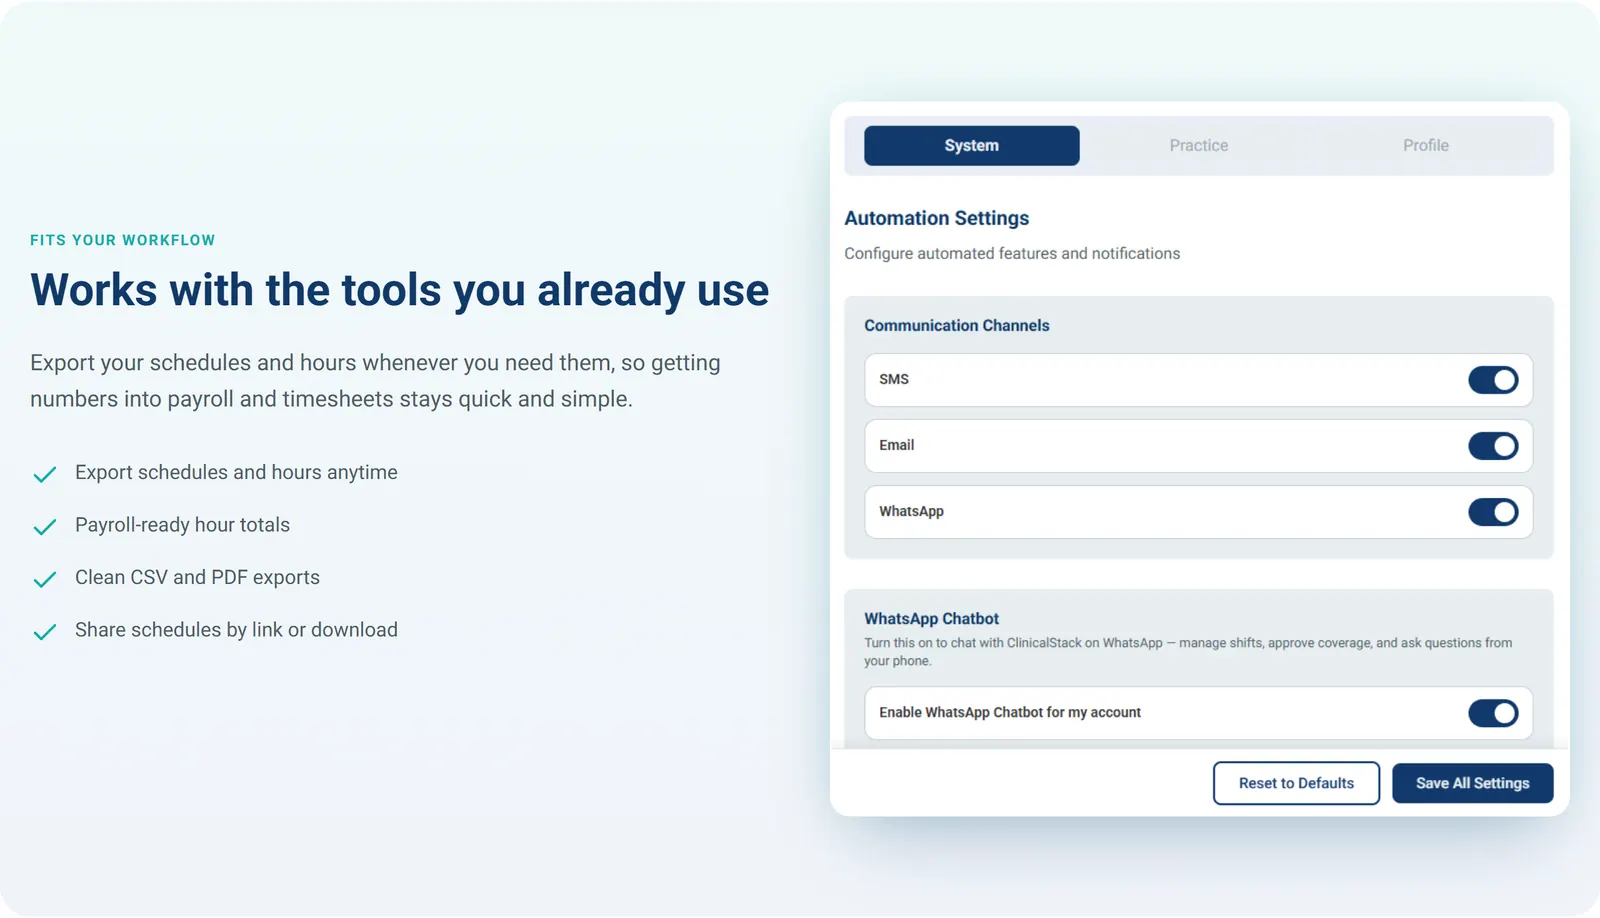Click checkmark beside Clean CSV and PDF exports
This screenshot has height=918, width=1600.
tap(45, 579)
